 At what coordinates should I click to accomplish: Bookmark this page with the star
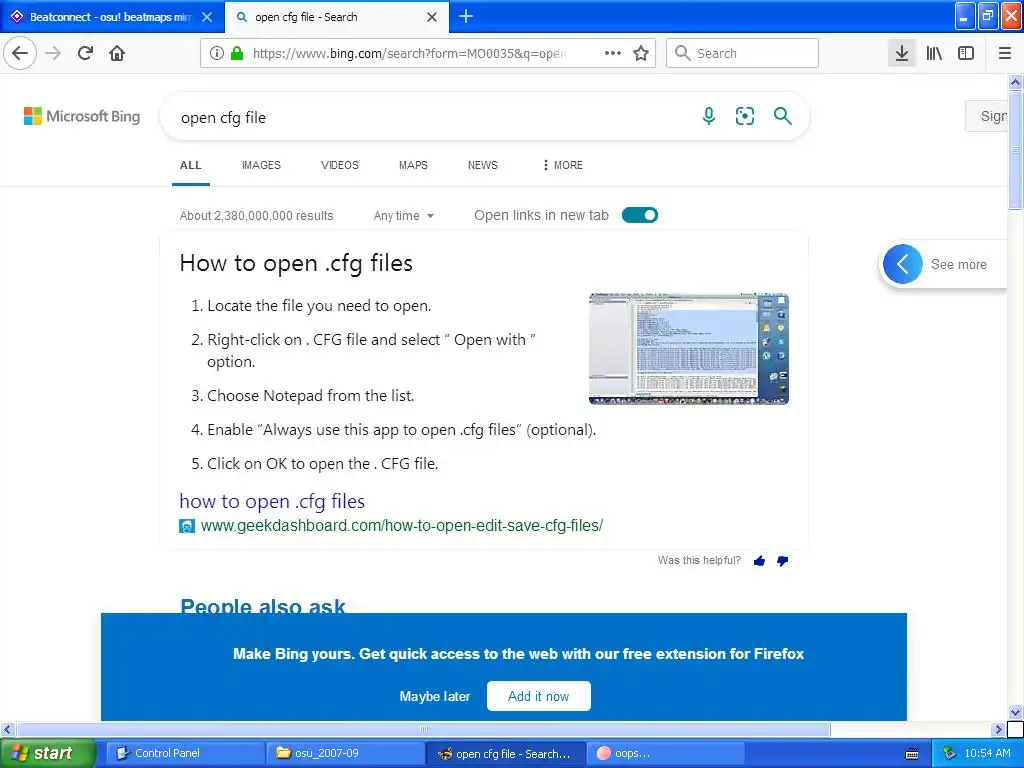[641, 54]
